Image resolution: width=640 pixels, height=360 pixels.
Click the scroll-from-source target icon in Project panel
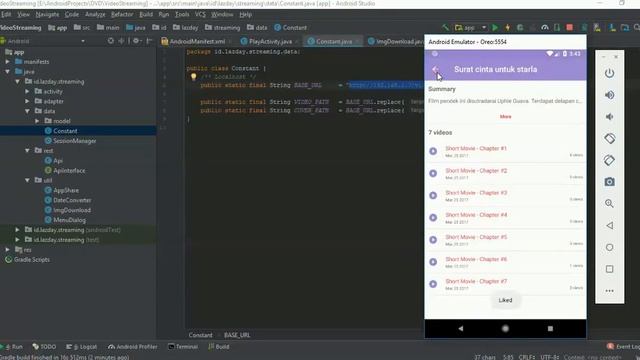tap(111, 41)
